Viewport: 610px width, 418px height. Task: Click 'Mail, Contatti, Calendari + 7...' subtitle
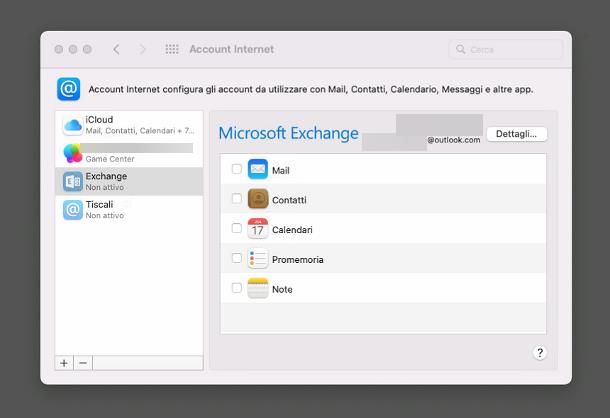[140, 130]
